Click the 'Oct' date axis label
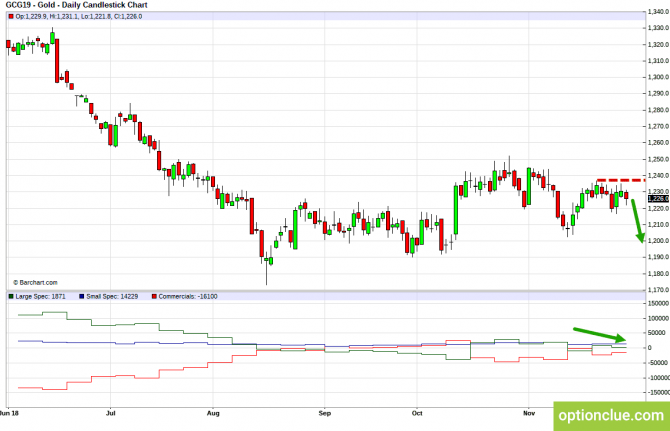 pos(417,413)
